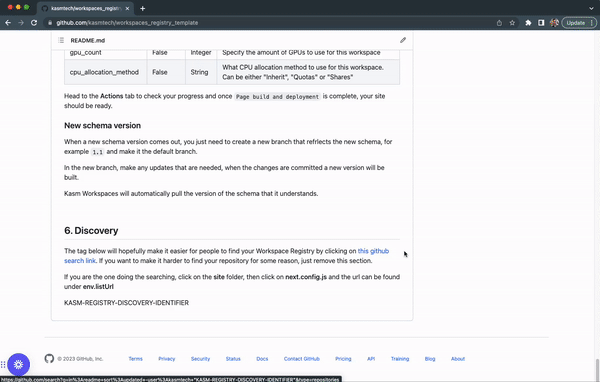Click the 'New schema version' heading
600x382 pixels.
click(103, 126)
